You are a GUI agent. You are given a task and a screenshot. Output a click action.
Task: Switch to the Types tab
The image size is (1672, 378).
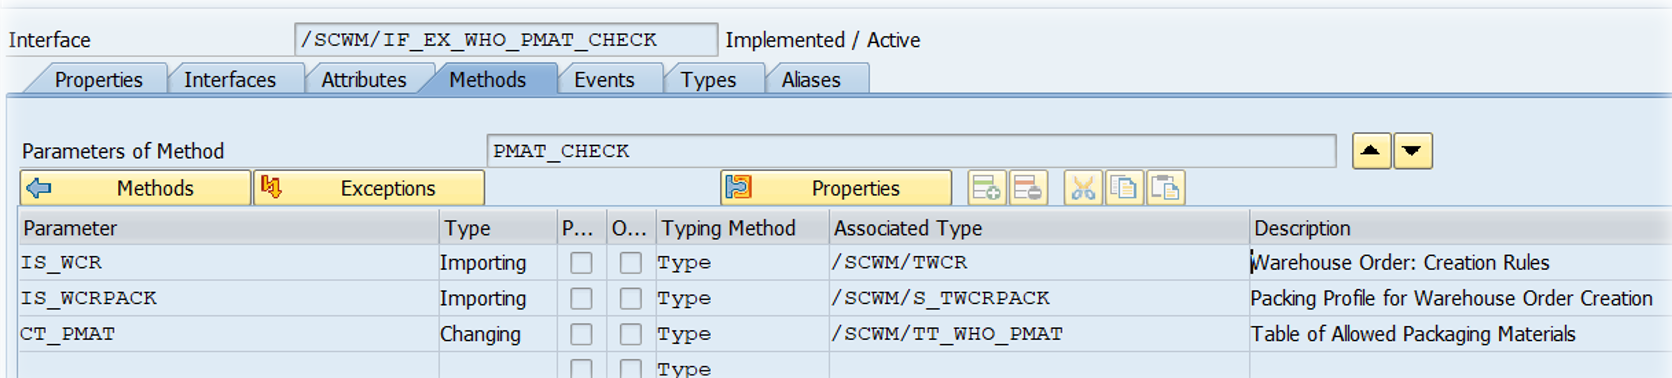point(708,79)
